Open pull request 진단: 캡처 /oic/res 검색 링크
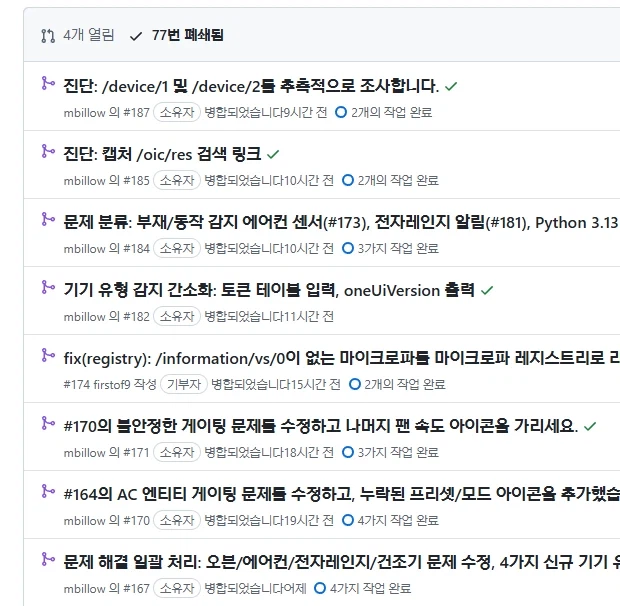This screenshot has height=606, width=620. [162, 154]
